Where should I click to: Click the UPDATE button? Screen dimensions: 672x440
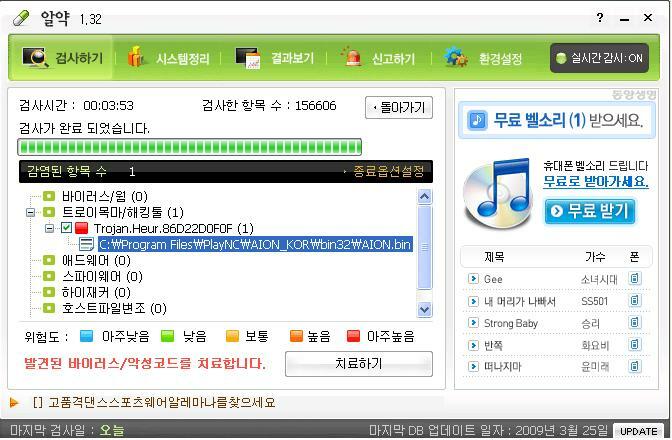[x=638, y=431]
